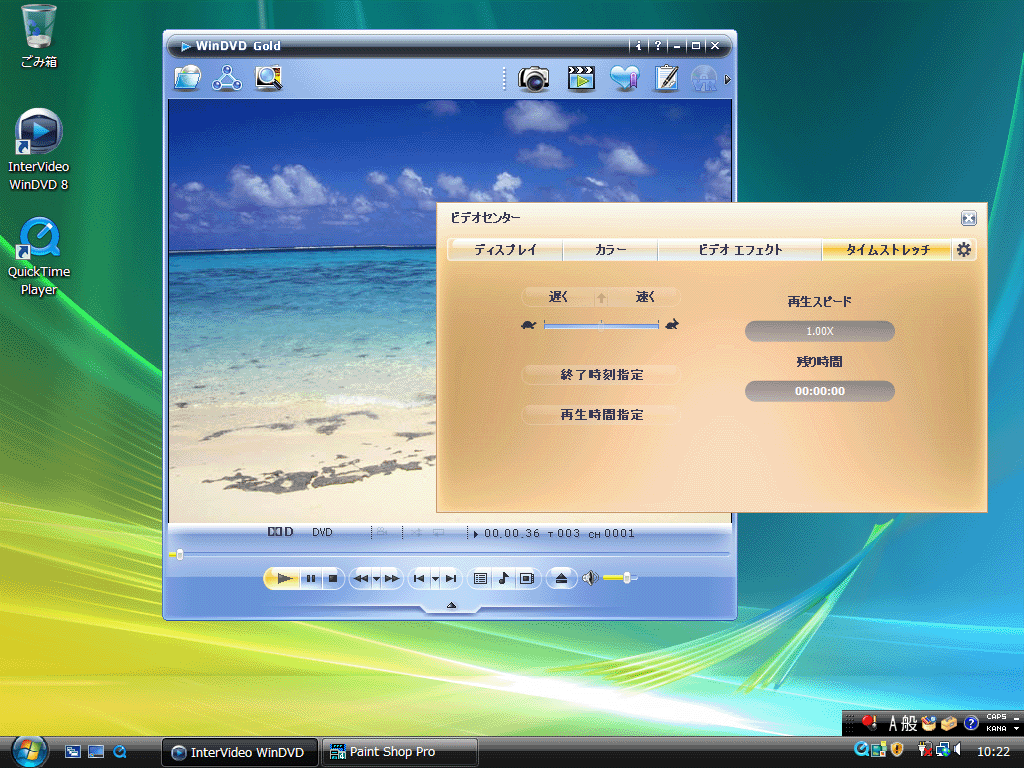The image size is (1024, 768).
Task: Play the DVD
Action: pos(283,578)
